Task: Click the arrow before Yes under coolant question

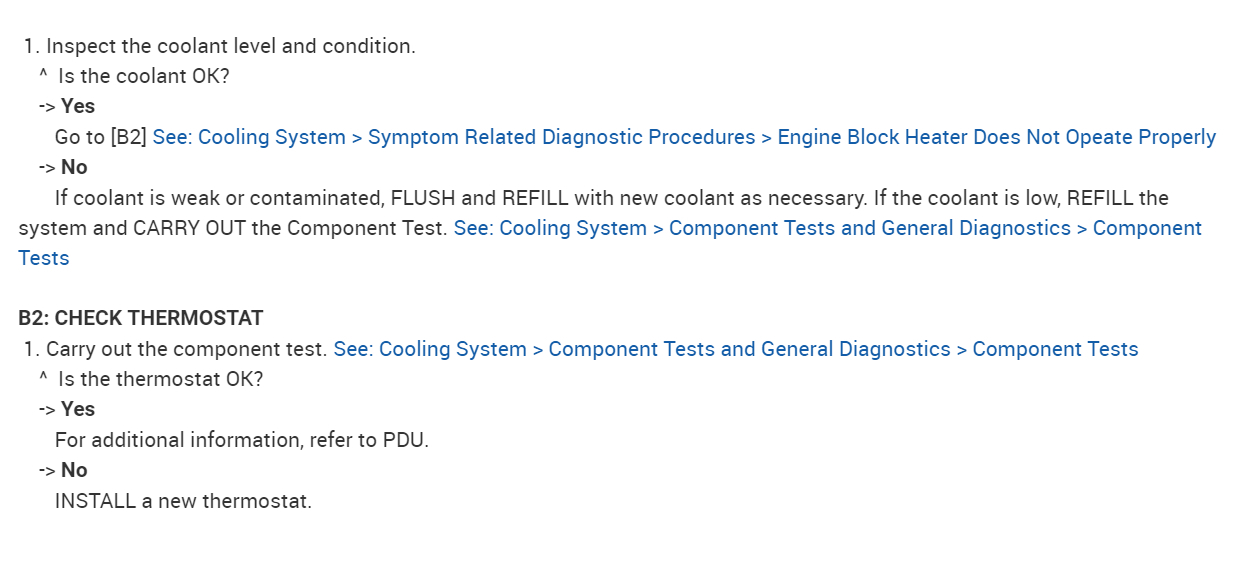Action: pos(47,106)
